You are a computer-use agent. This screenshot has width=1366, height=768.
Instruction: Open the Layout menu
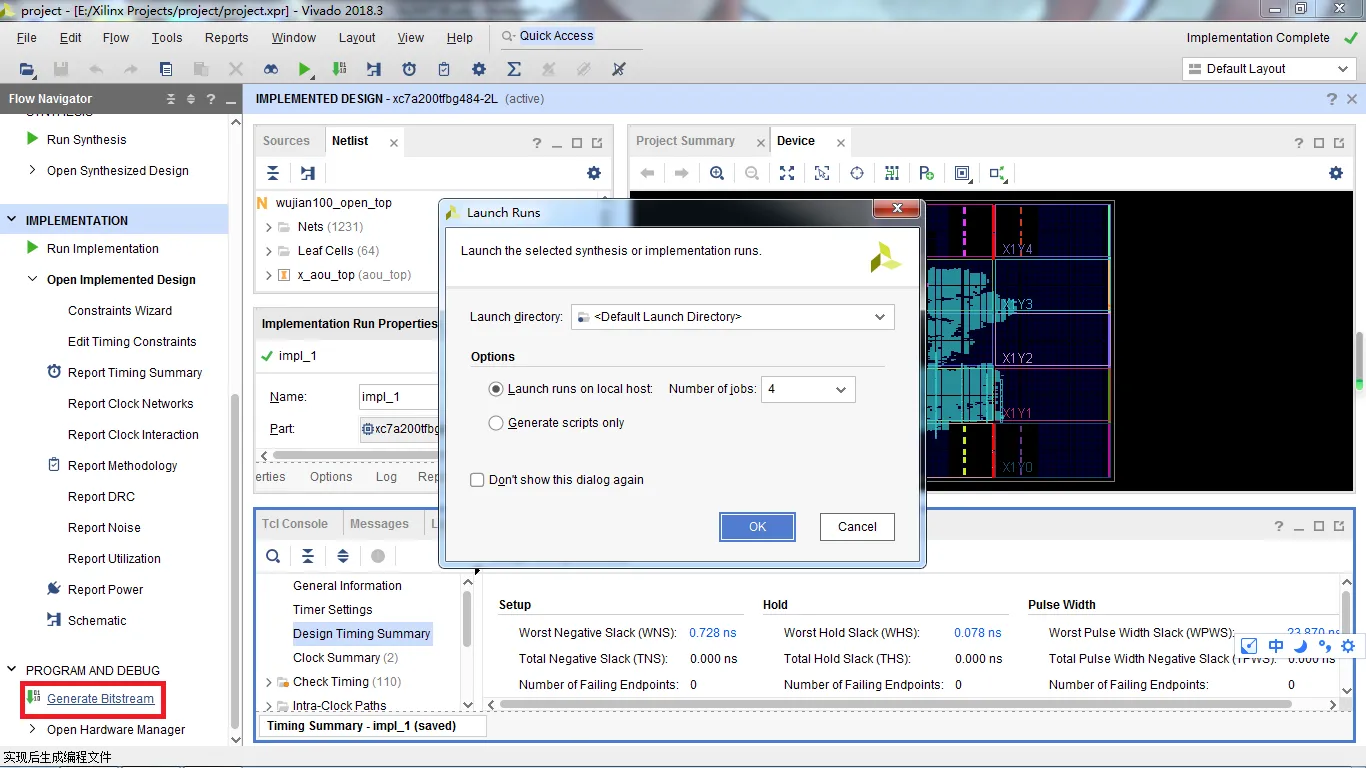[x=357, y=38]
